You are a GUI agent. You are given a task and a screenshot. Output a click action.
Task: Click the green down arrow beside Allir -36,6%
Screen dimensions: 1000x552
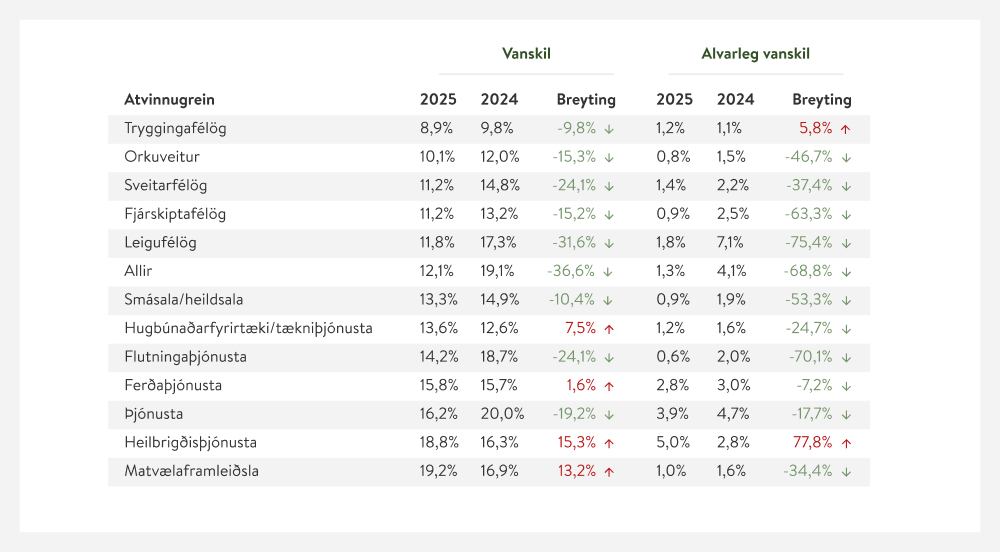pyautogui.click(x=609, y=271)
